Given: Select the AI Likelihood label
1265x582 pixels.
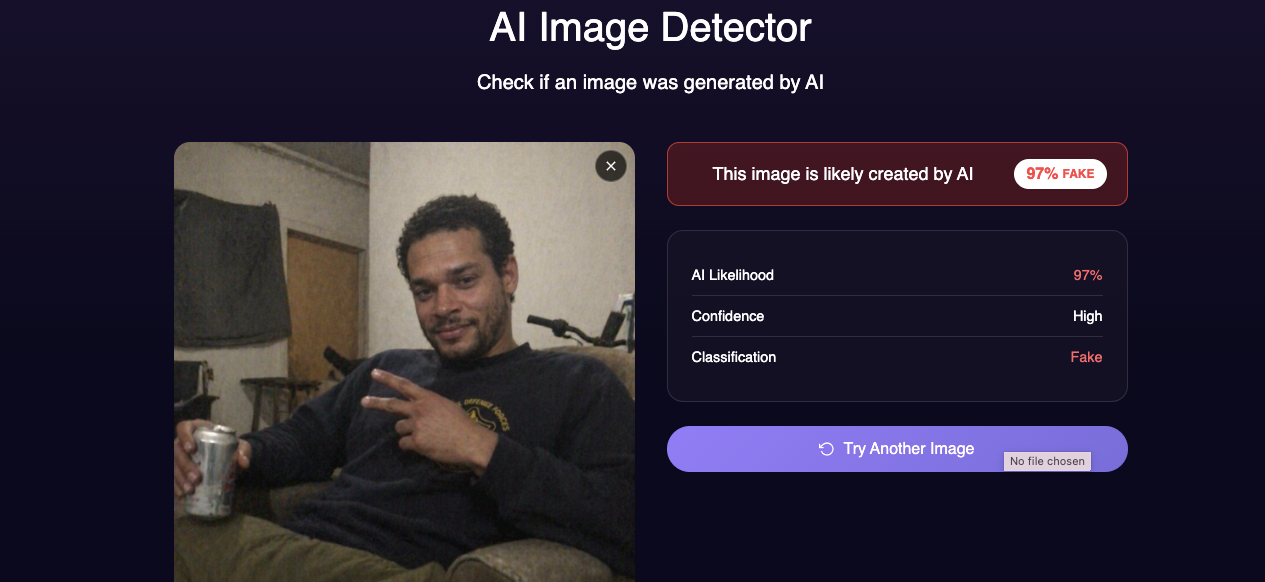Looking at the screenshot, I should pyautogui.click(x=733, y=275).
